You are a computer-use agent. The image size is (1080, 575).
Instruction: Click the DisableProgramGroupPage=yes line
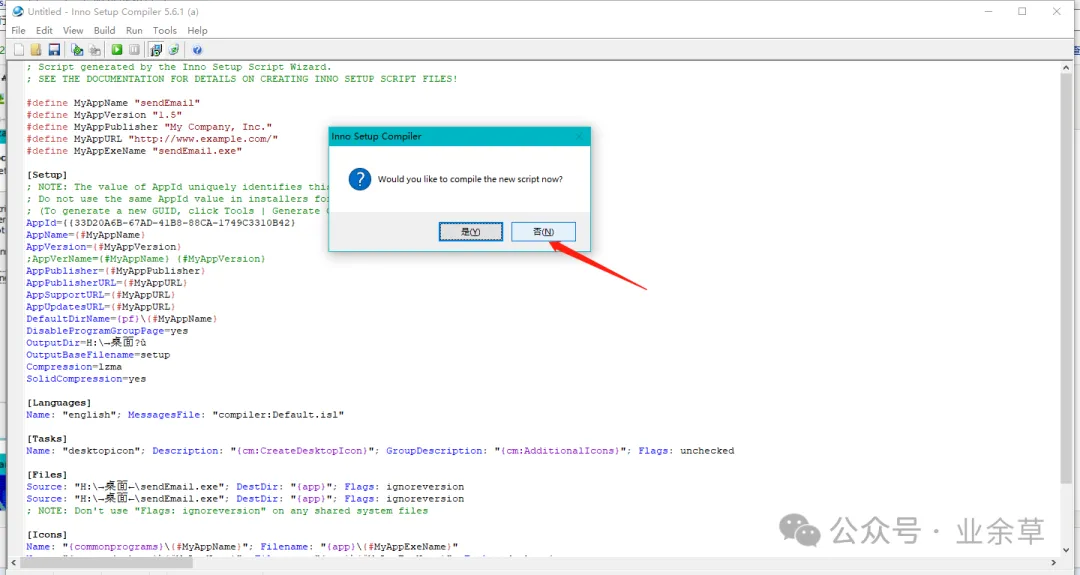pos(107,331)
